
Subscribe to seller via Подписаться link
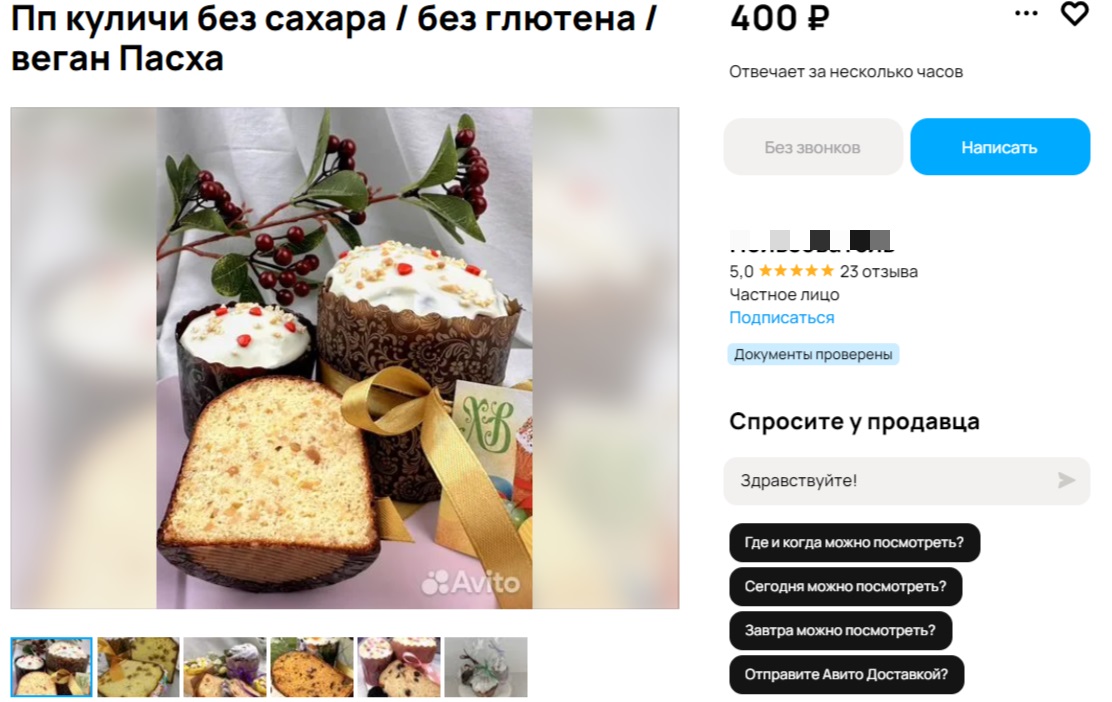click(782, 318)
